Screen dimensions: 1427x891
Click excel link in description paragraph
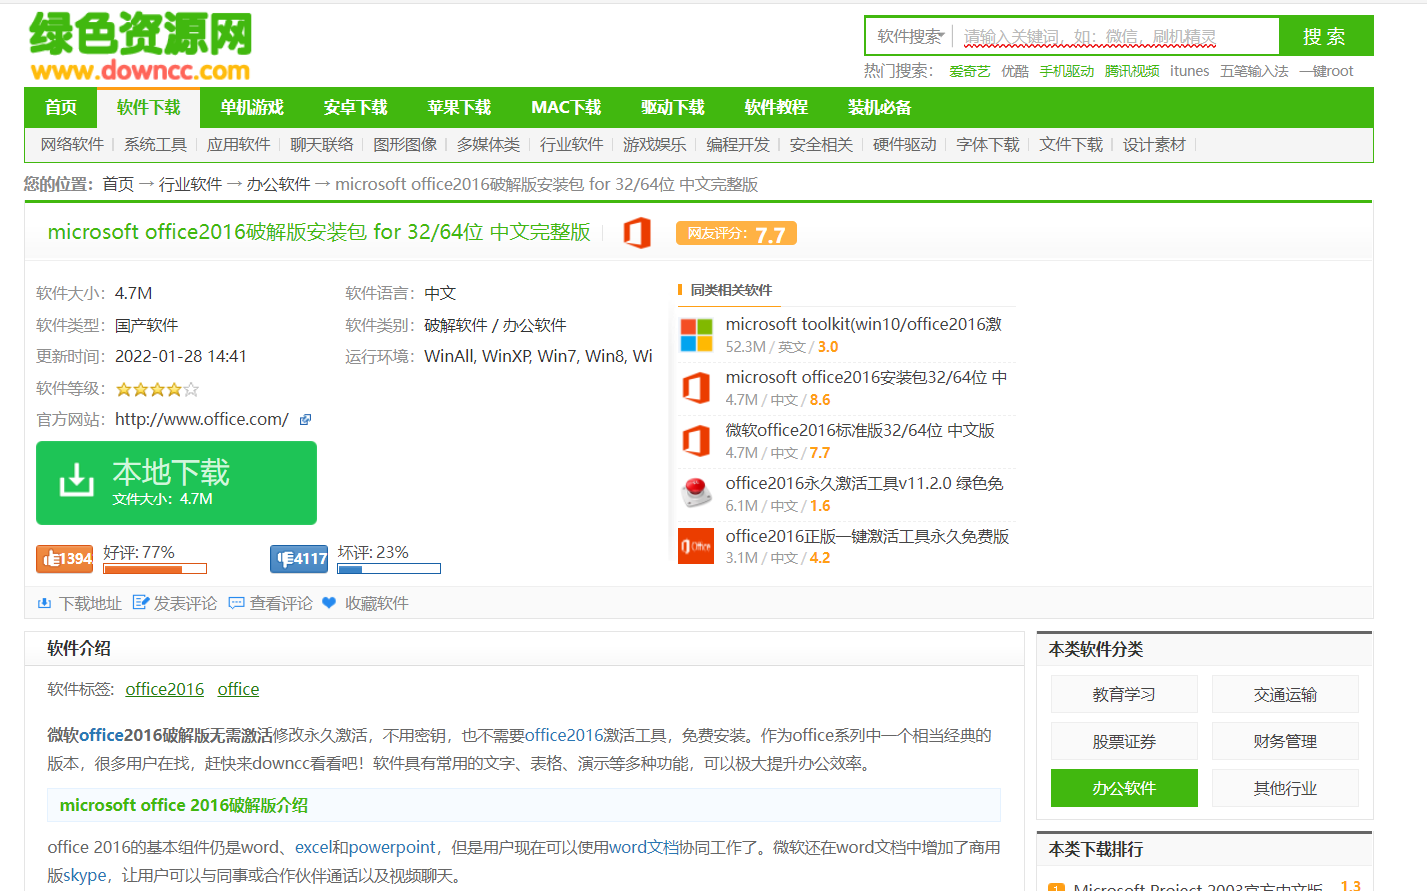[x=313, y=847]
